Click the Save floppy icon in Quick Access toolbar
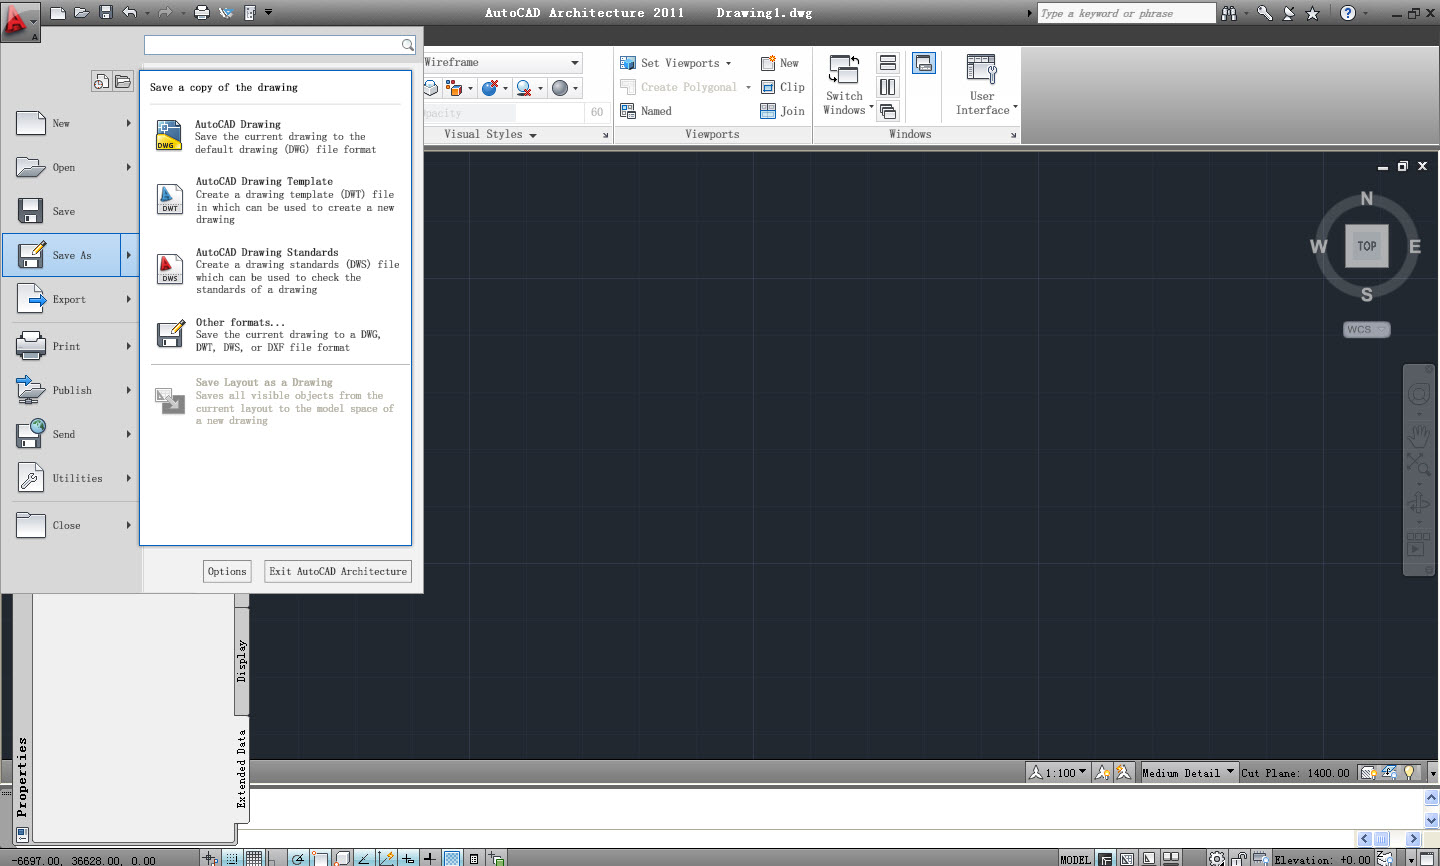Image resolution: width=1440 pixels, height=866 pixels. (106, 13)
